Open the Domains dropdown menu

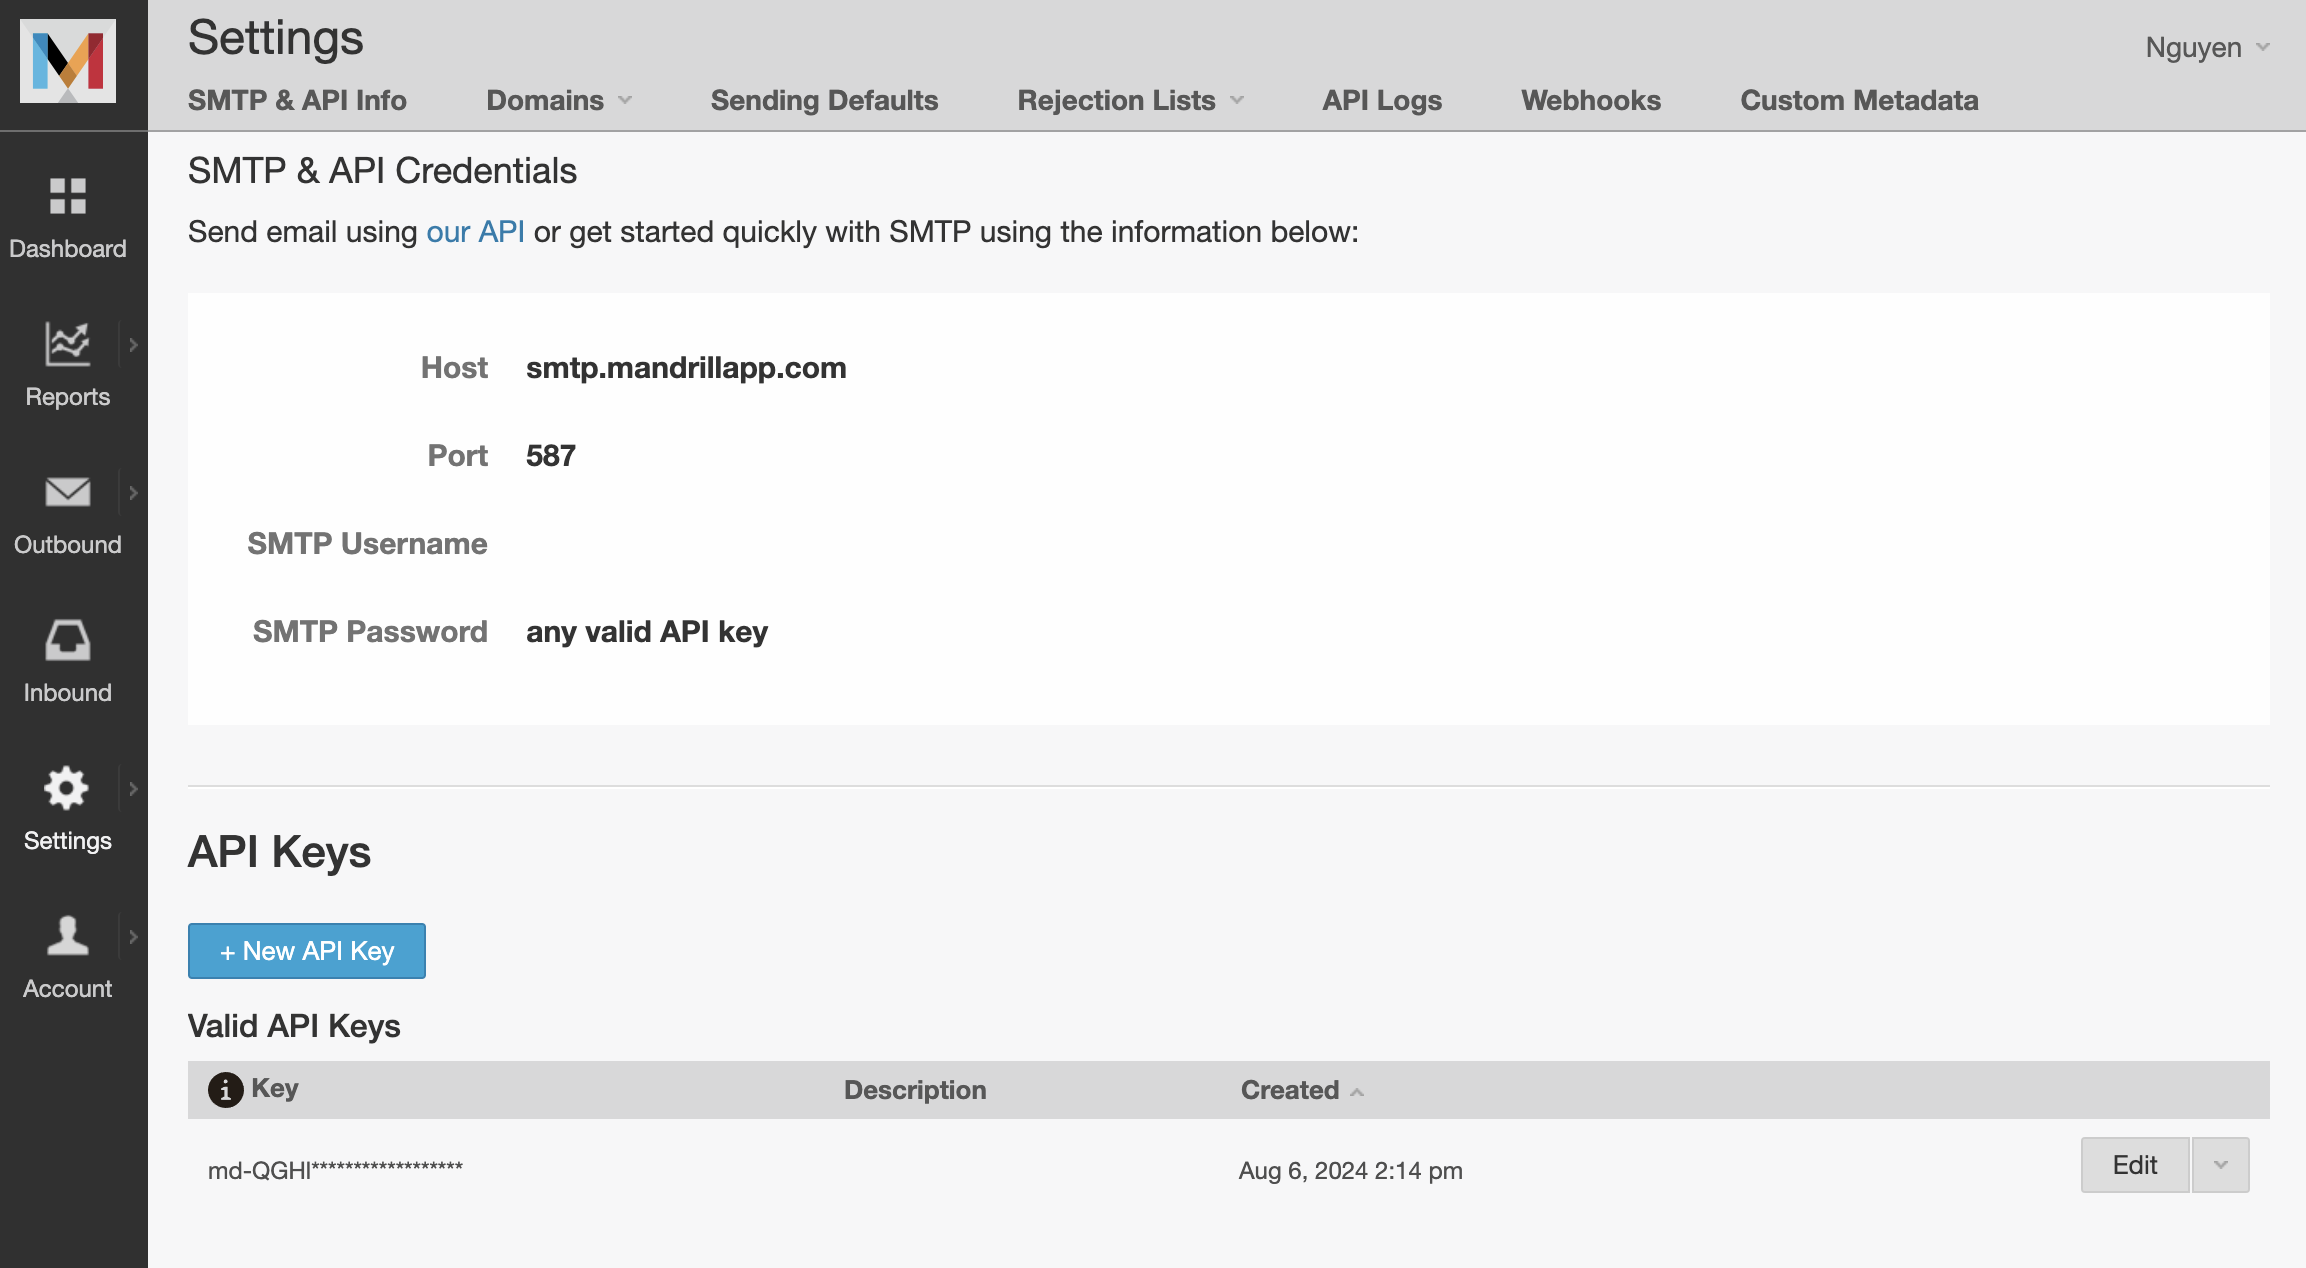pos(559,100)
